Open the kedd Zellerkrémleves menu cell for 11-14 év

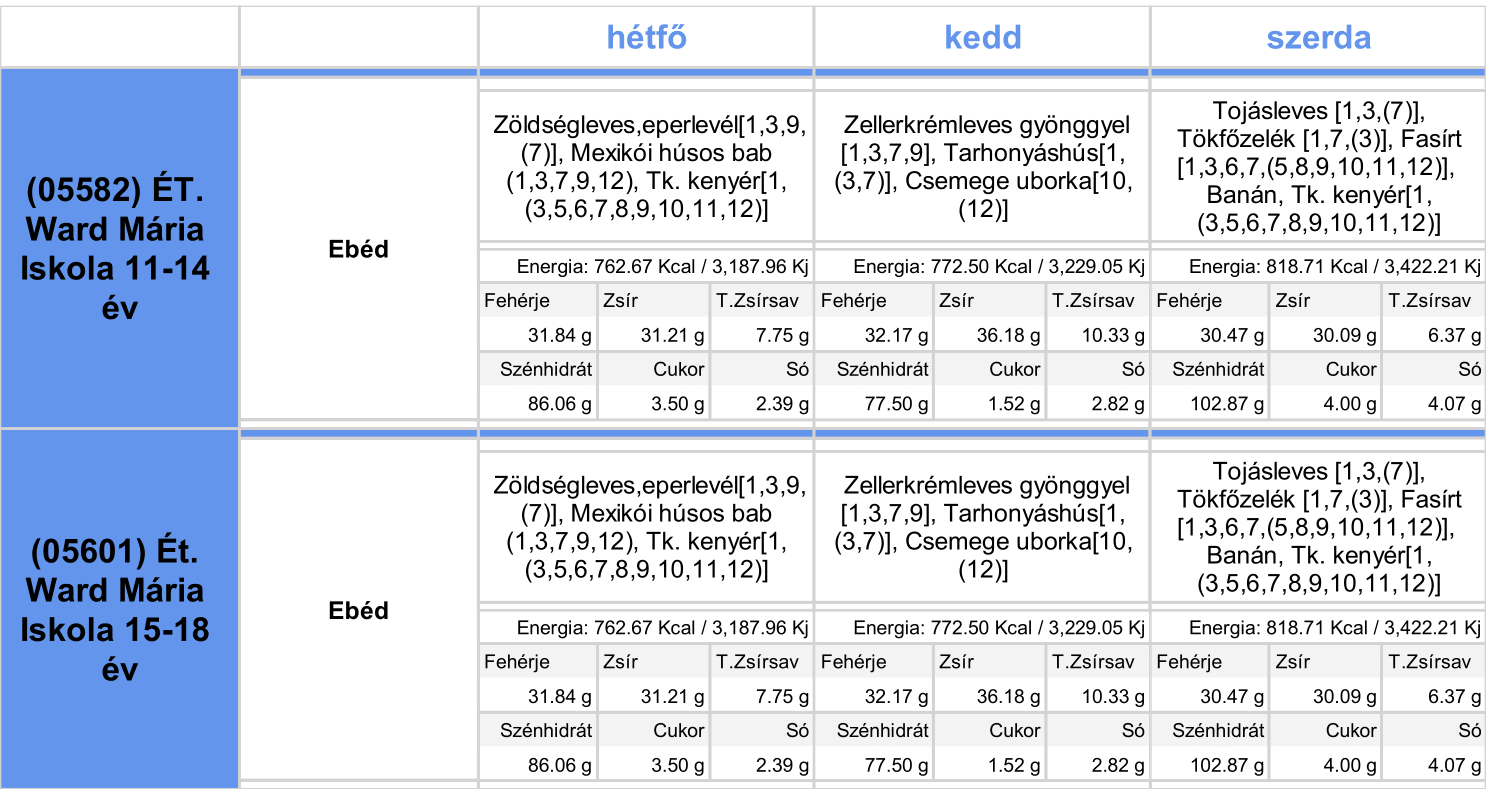[x=982, y=167]
